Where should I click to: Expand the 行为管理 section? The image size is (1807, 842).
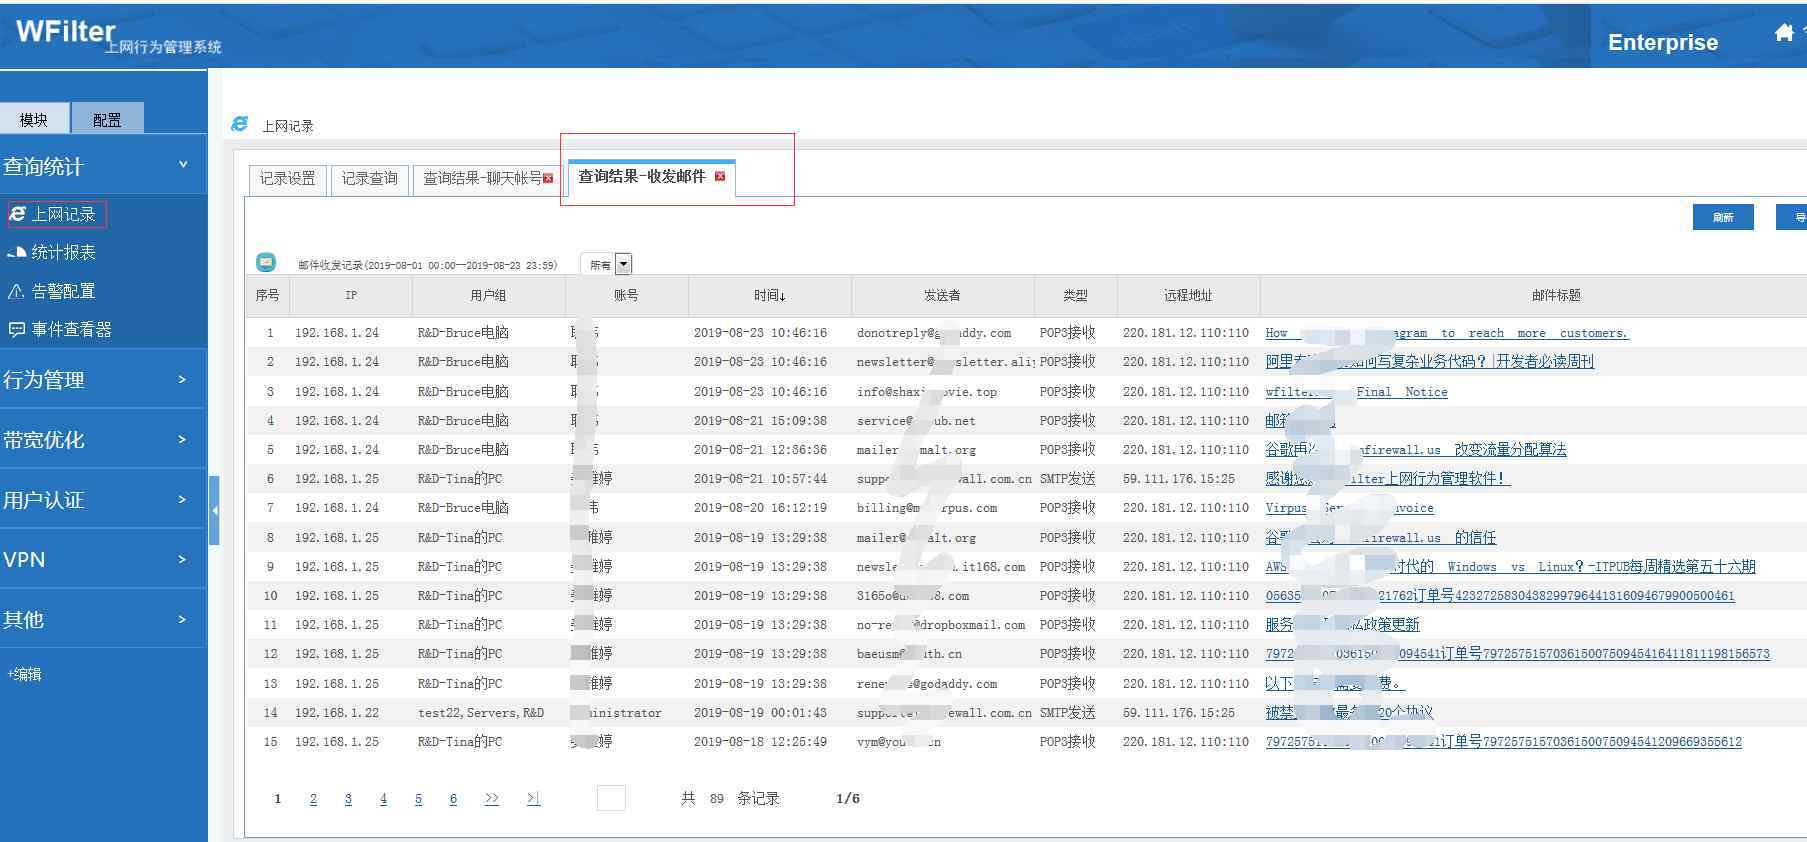click(103, 380)
